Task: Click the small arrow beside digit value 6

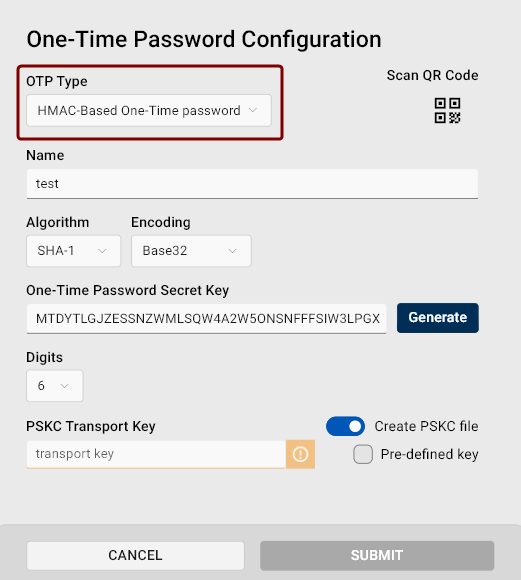Action: (x=64, y=386)
